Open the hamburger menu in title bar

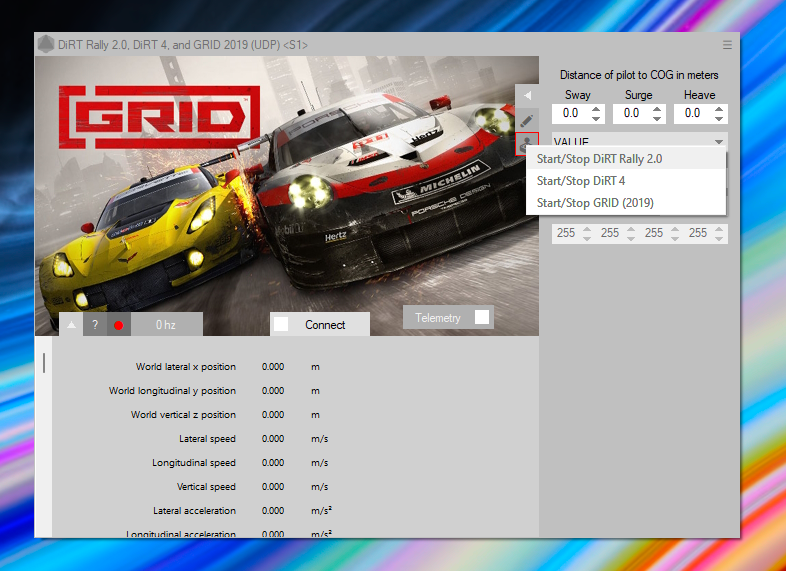pyautogui.click(x=727, y=45)
